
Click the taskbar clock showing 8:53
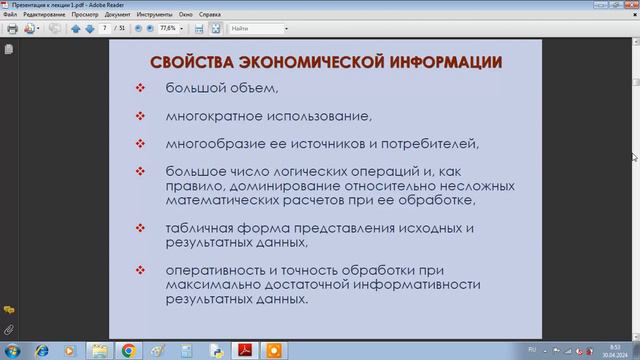[615, 351]
